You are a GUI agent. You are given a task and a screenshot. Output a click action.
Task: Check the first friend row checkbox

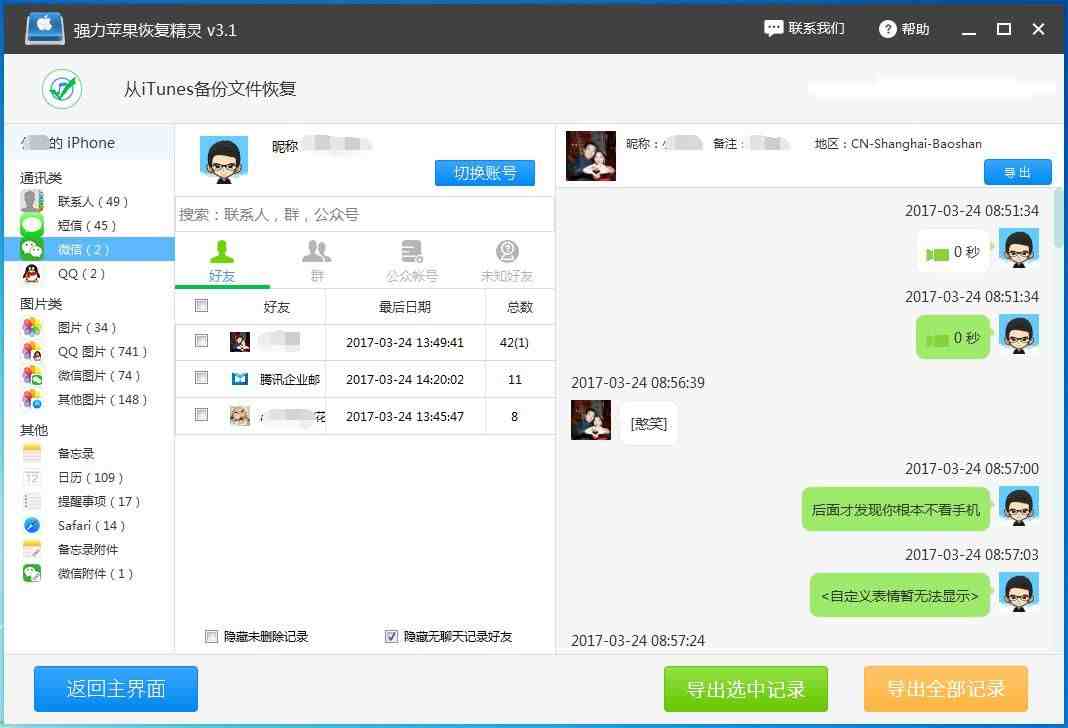click(x=201, y=341)
